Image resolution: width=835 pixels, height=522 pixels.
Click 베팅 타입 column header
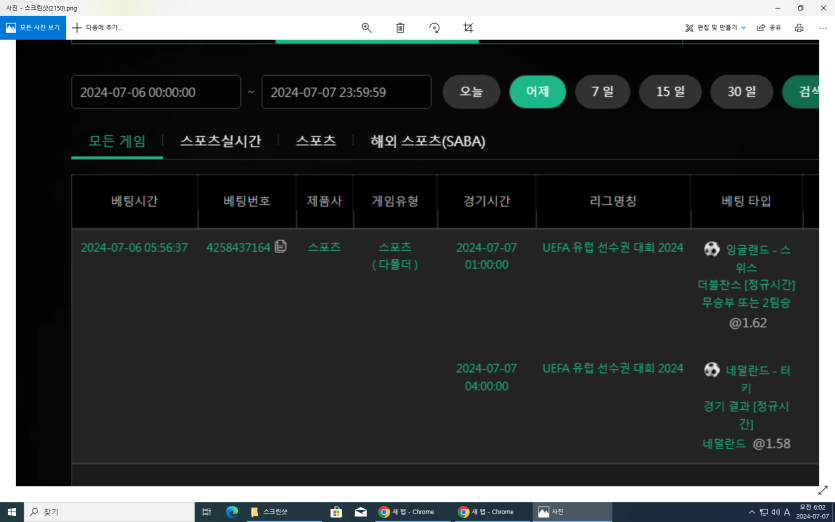coord(746,201)
